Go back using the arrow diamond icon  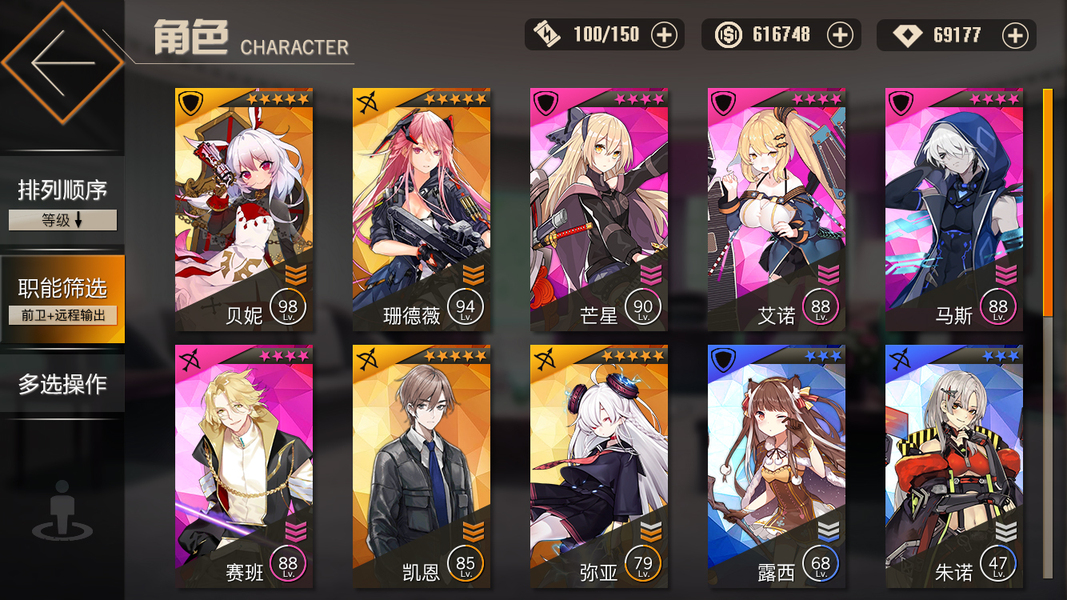(63, 63)
